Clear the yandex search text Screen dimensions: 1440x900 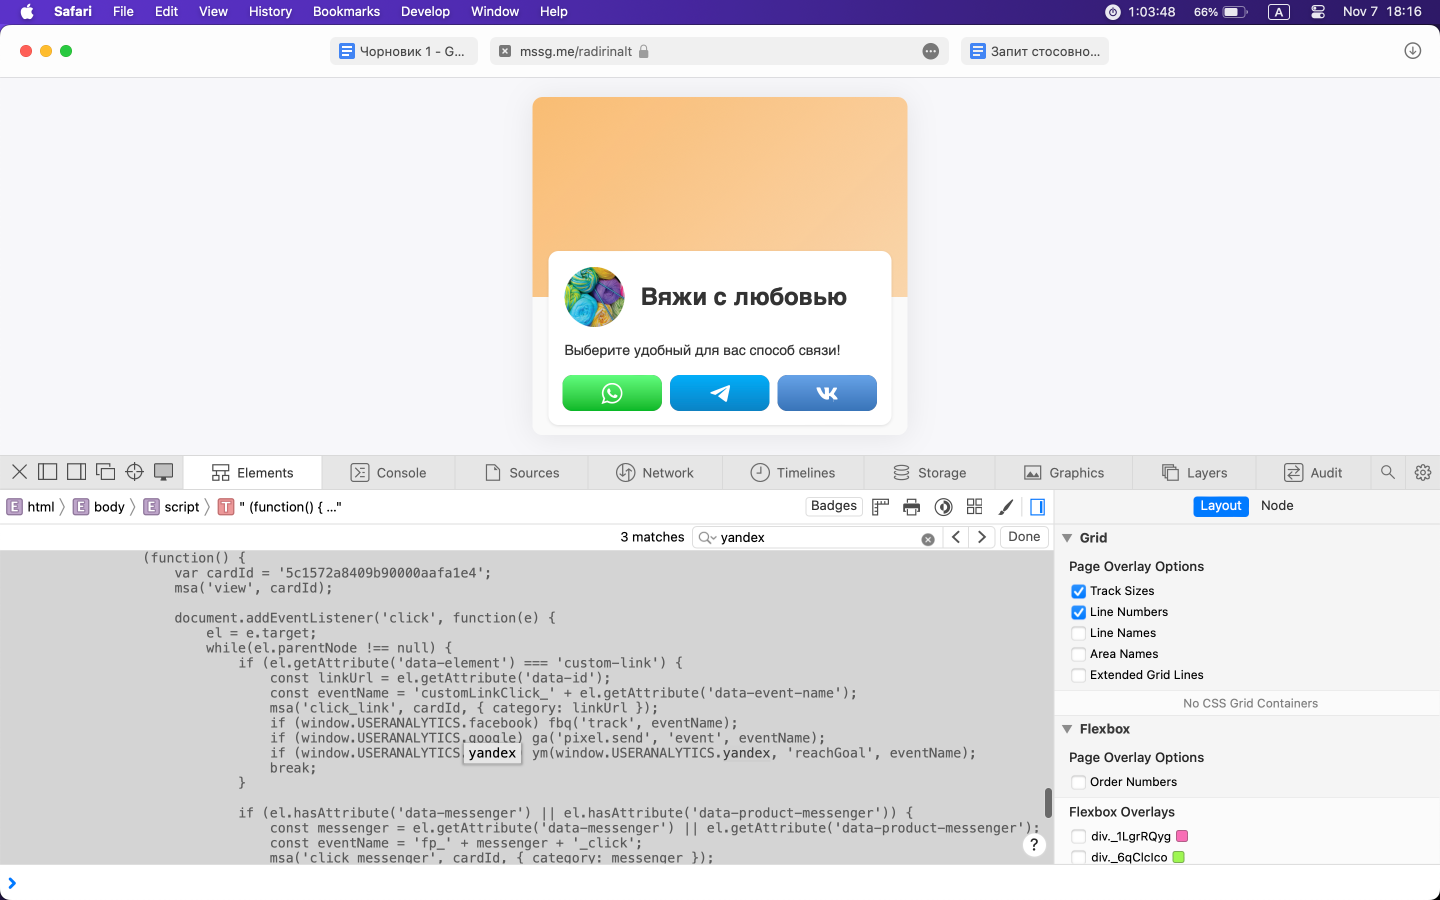tap(928, 538)
